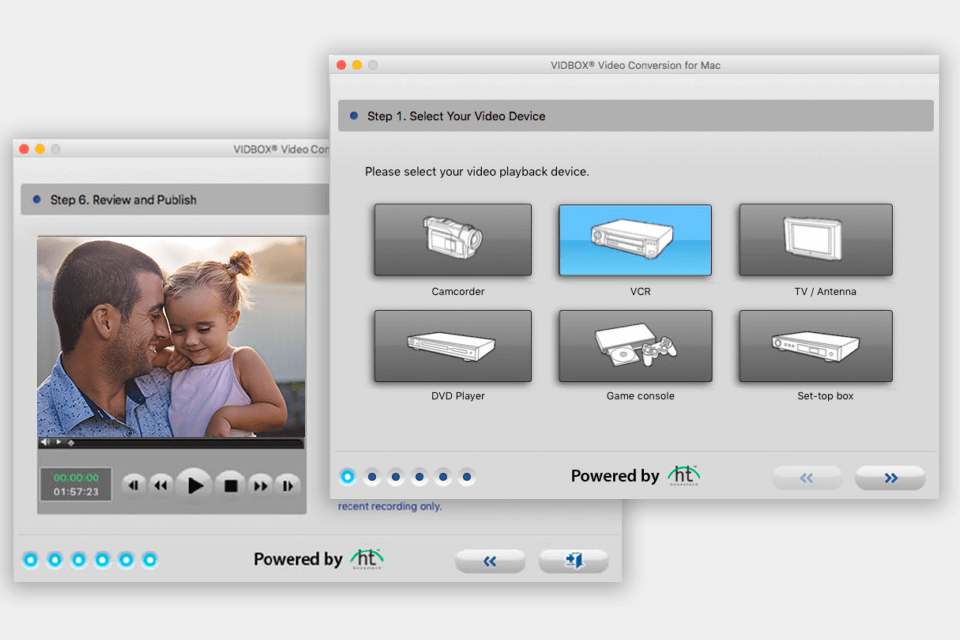The height and width of the screenshot is (640, 960).
Task: Go back in the Step 6 window
Action: (490, 560)
